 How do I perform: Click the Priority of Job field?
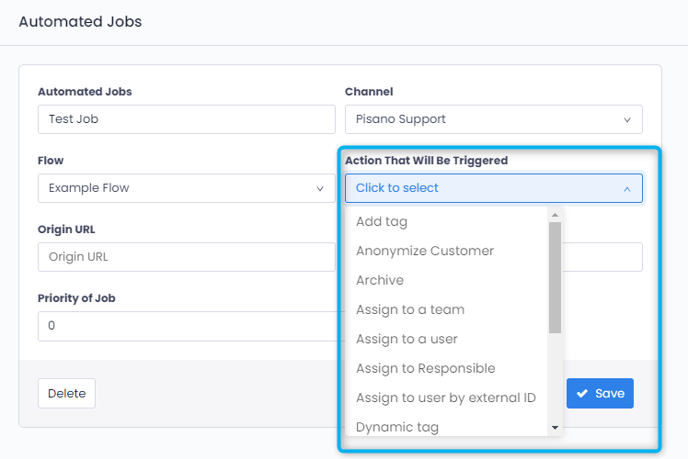point(186,326)
